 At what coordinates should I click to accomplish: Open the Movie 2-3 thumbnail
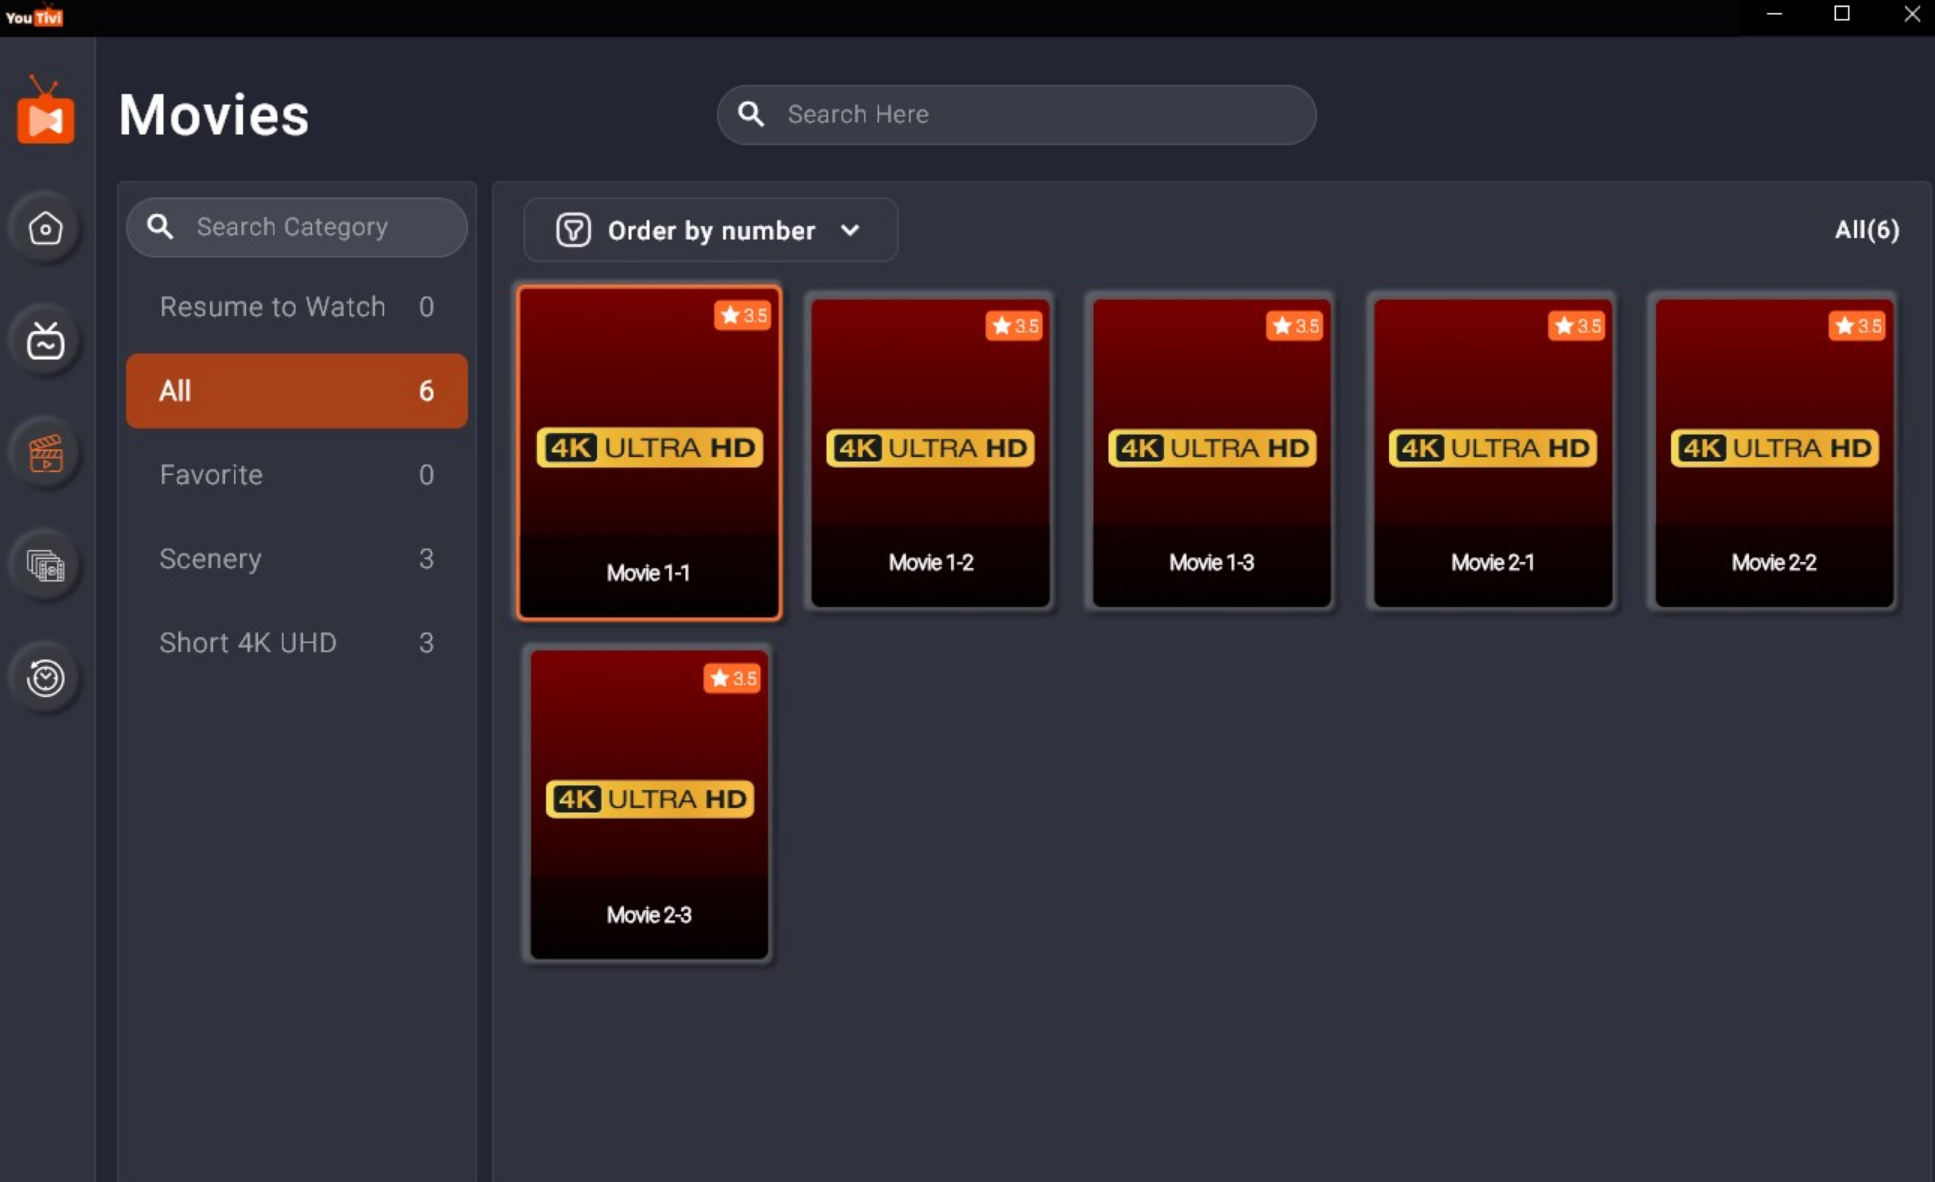click(649, 805)
